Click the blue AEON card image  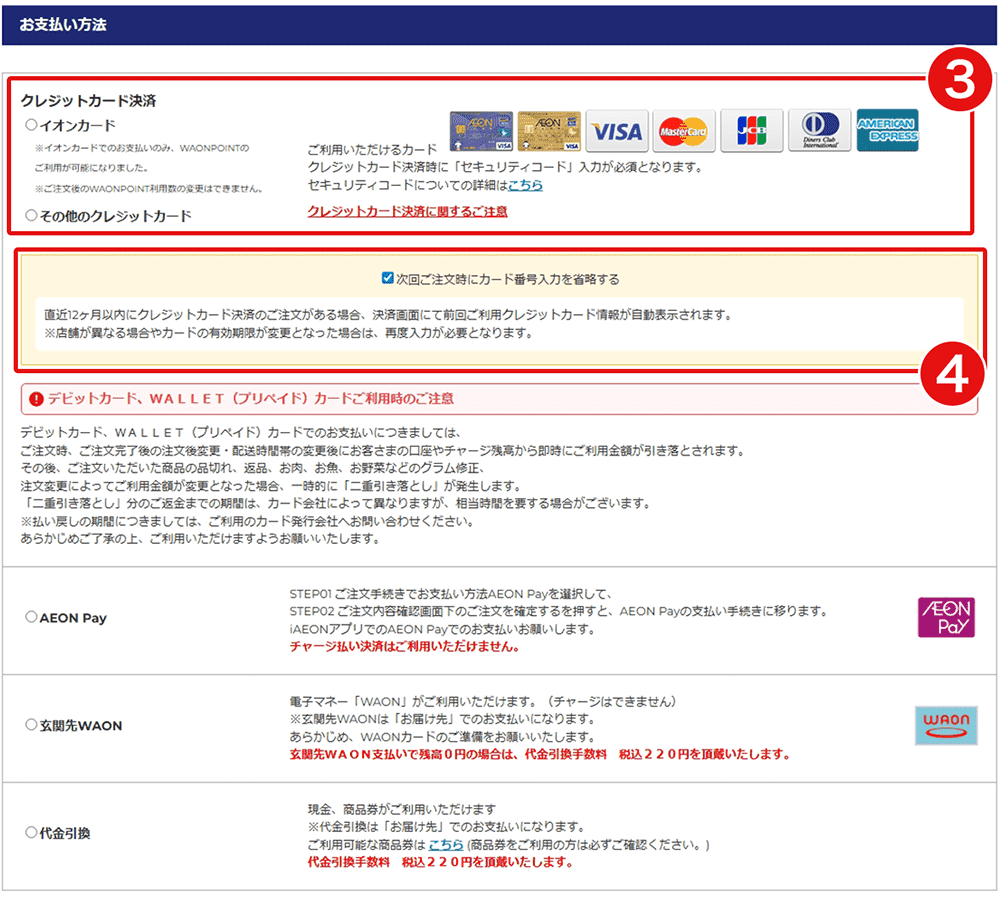[x=481, y=131]
